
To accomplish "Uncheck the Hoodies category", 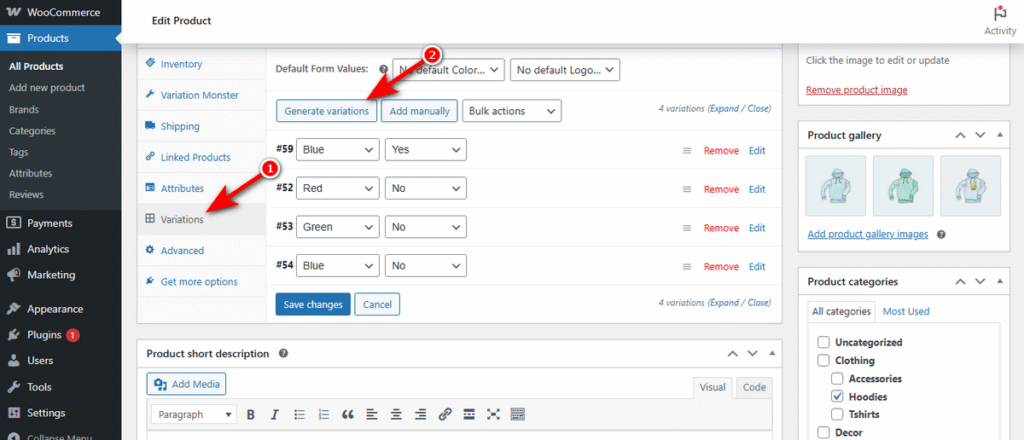I will click(837, 396).
